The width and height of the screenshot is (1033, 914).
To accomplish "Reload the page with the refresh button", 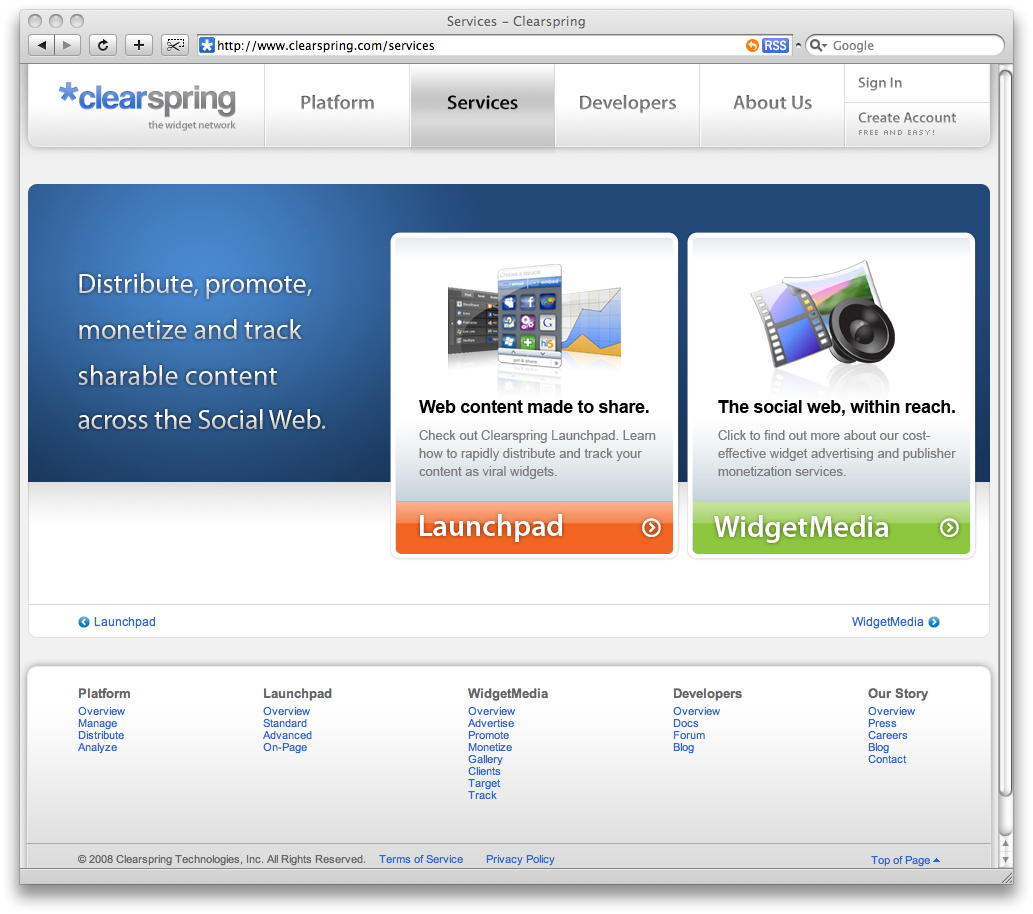I will point(103,45).
